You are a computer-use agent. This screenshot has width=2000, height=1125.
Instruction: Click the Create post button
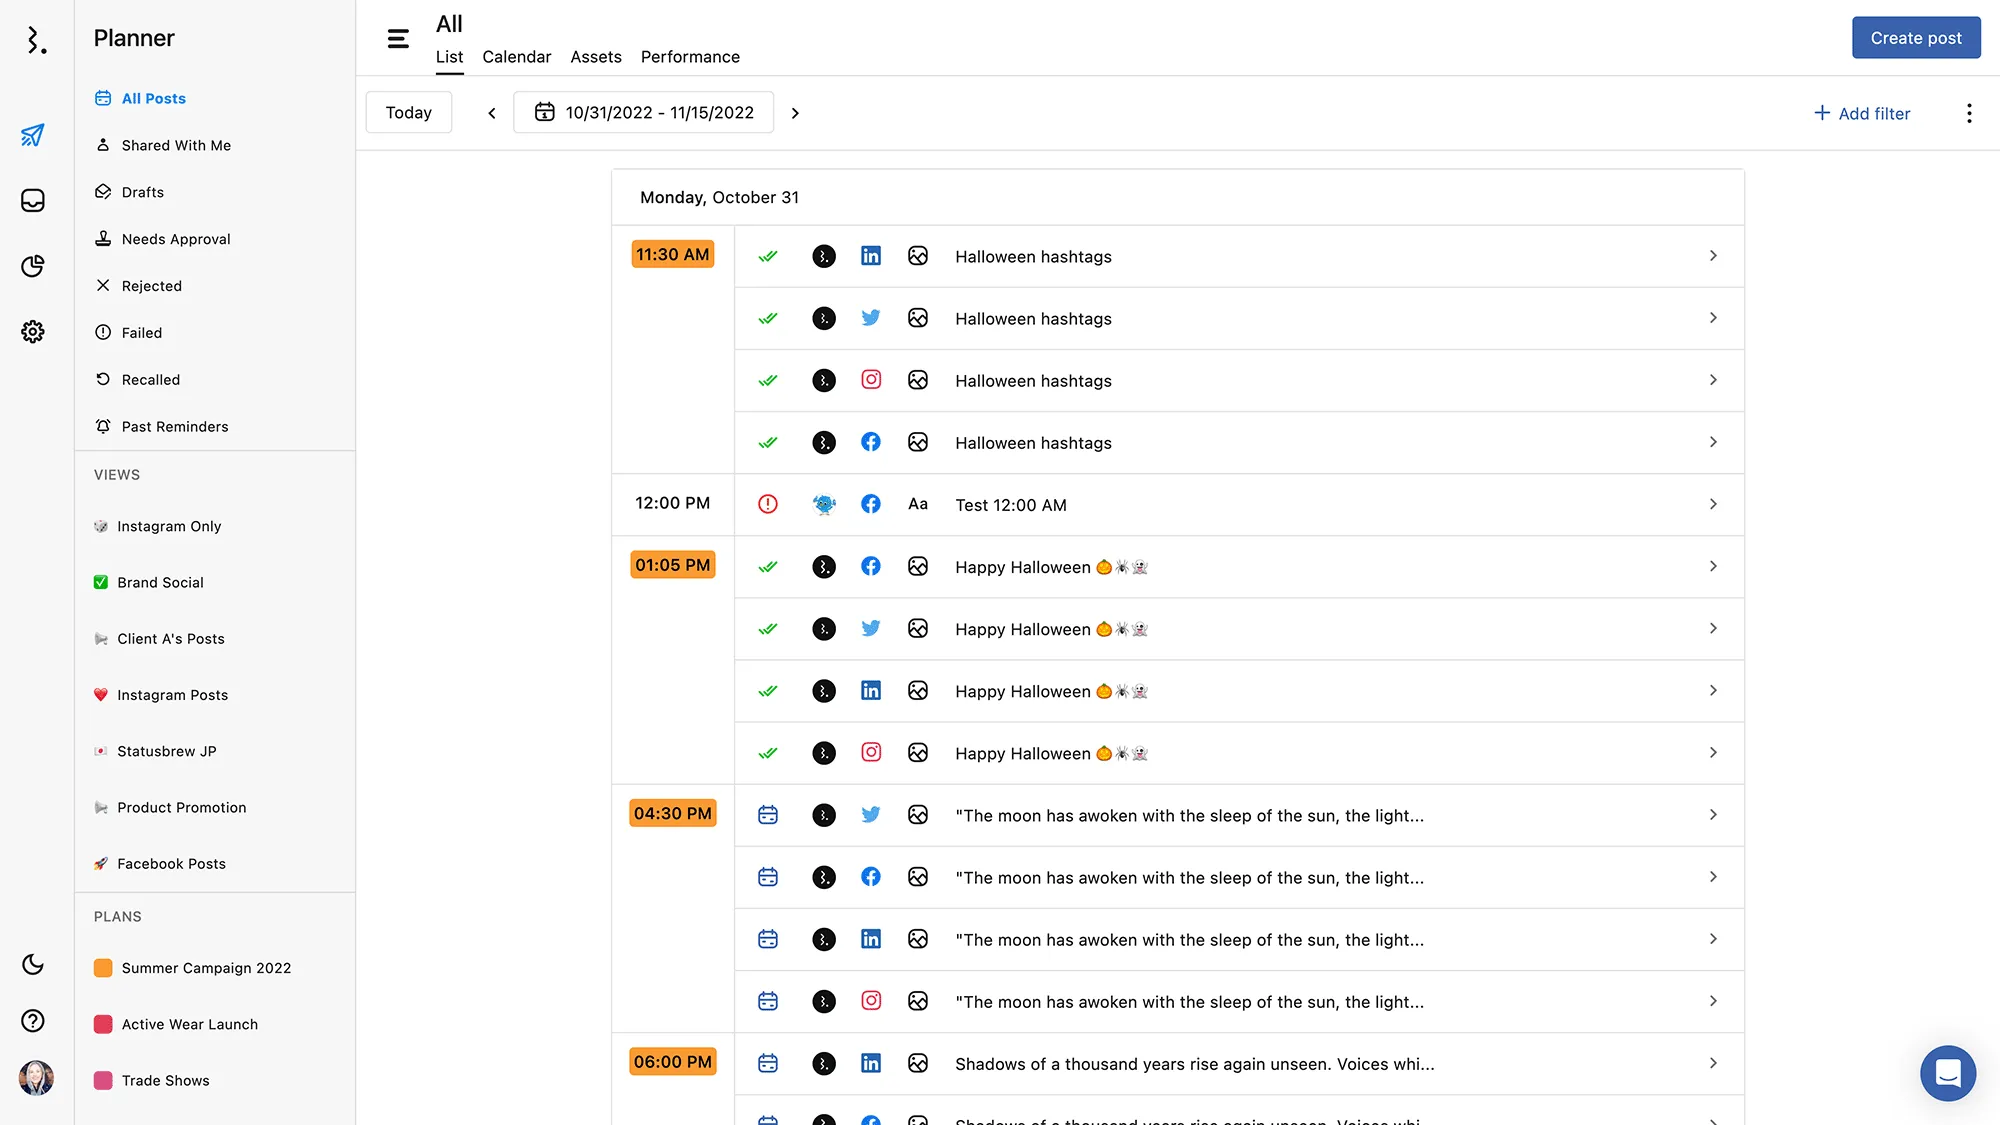1915,38
